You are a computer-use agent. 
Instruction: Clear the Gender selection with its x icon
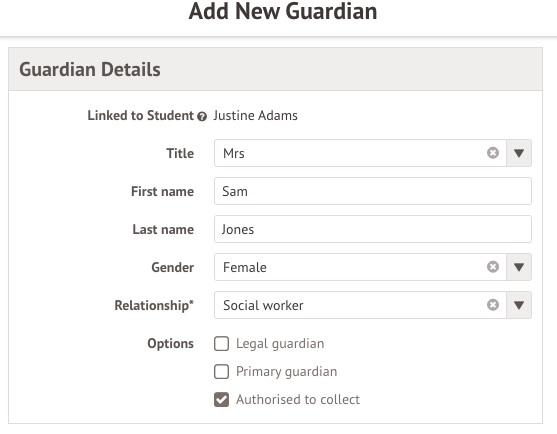click(493, 267)
